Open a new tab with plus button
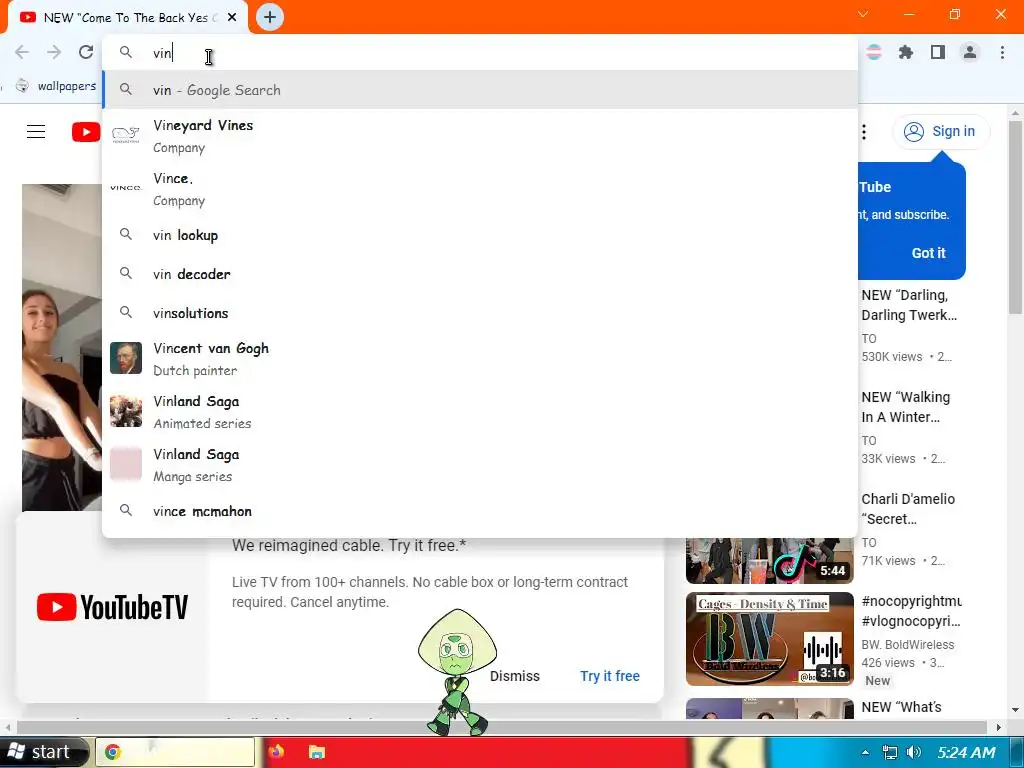The height and width of the screenshot is (768, 1024). (x=270, y=17)
